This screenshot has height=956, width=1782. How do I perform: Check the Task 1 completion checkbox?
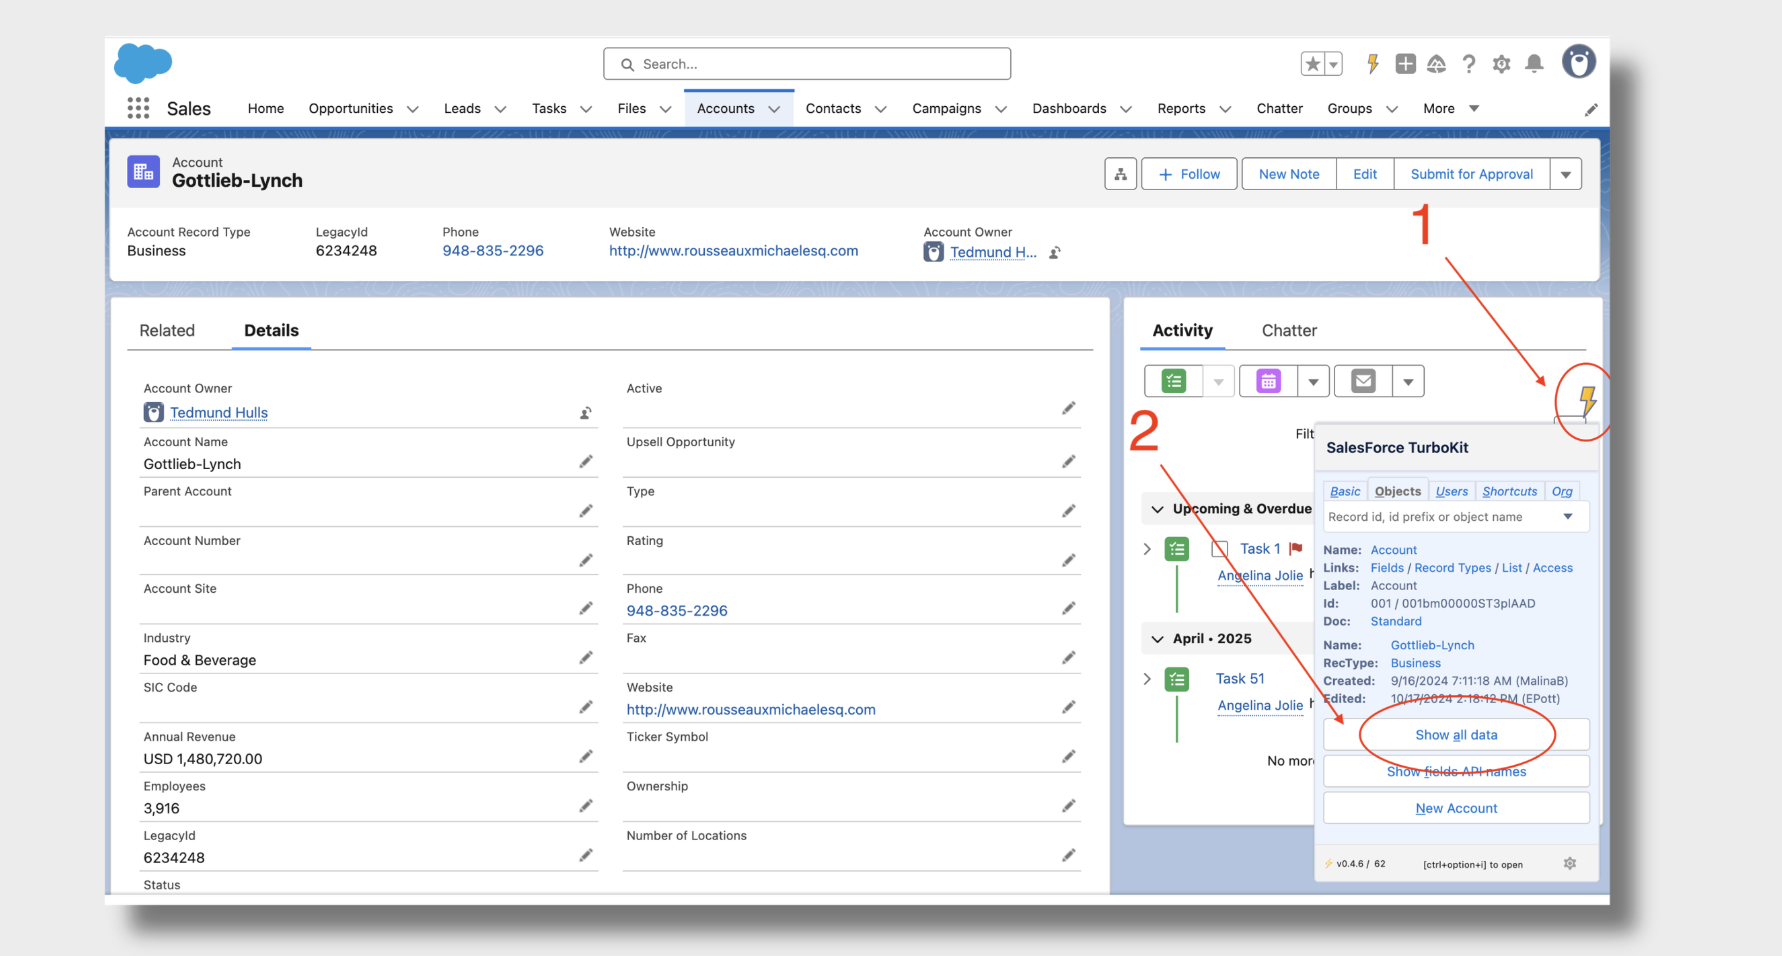coord(1219,549)
